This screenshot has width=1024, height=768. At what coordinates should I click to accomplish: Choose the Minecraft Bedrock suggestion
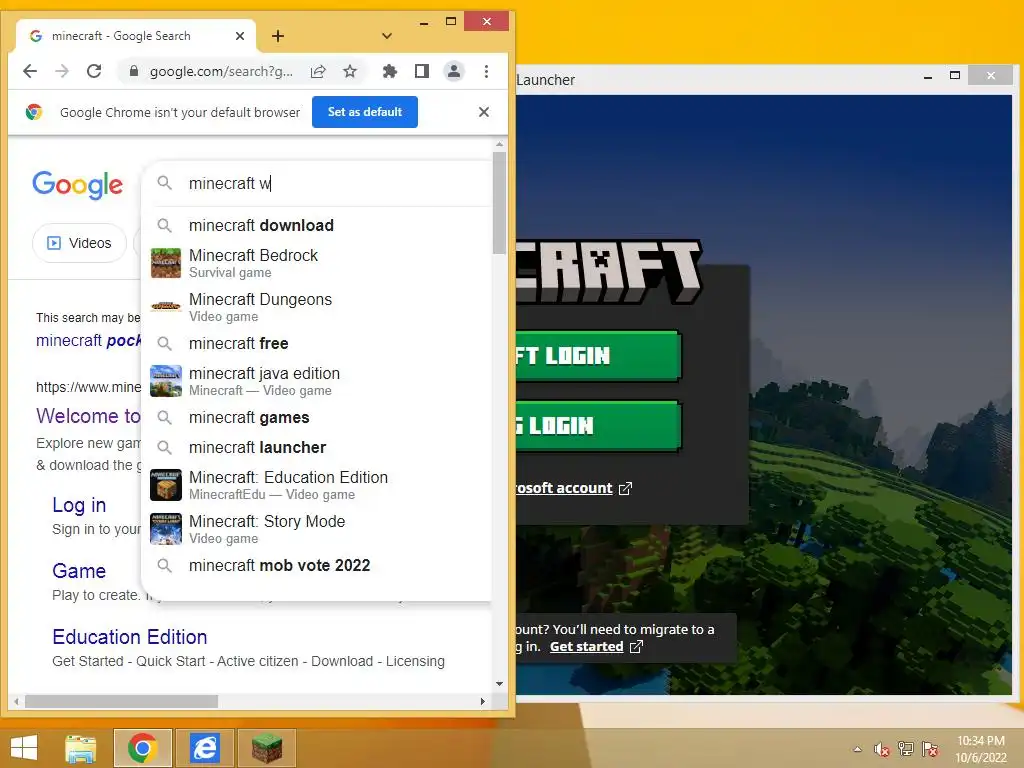pyautogui.click(x=317, y=263)
